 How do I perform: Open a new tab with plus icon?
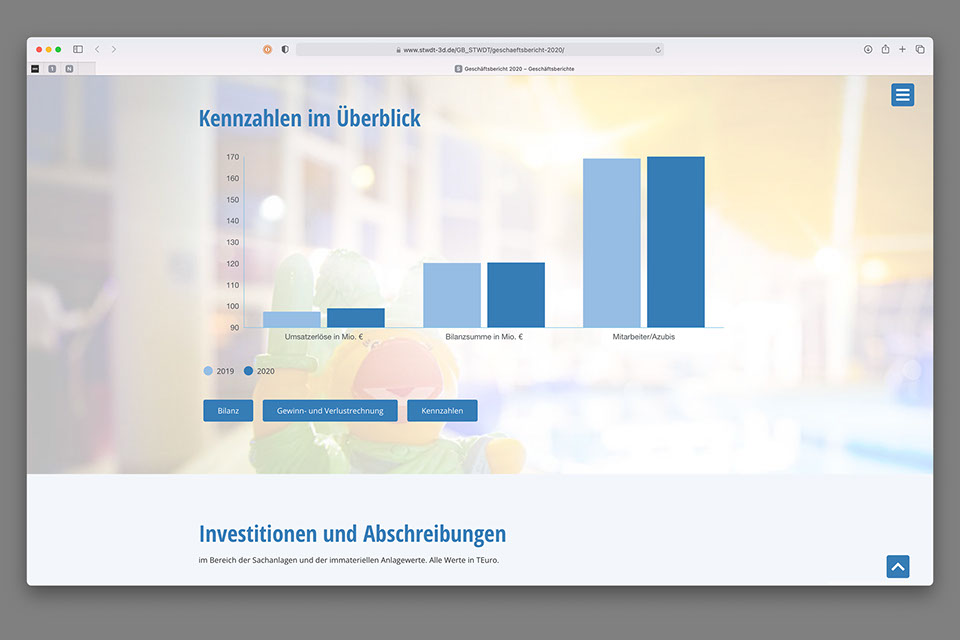coord(902,49)
